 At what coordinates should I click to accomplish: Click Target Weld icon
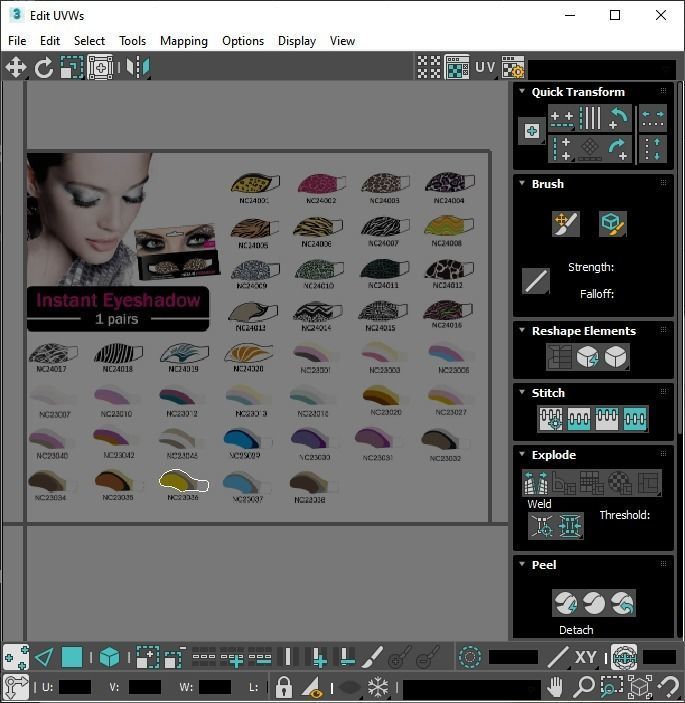(x=542, y=525)
